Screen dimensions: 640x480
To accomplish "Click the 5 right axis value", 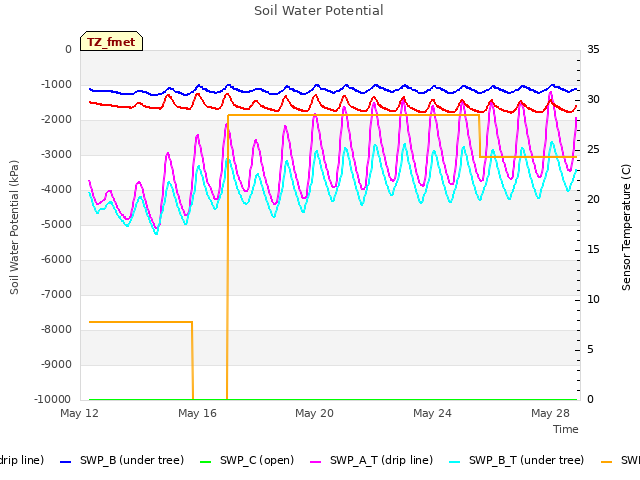I will point(590,349).
